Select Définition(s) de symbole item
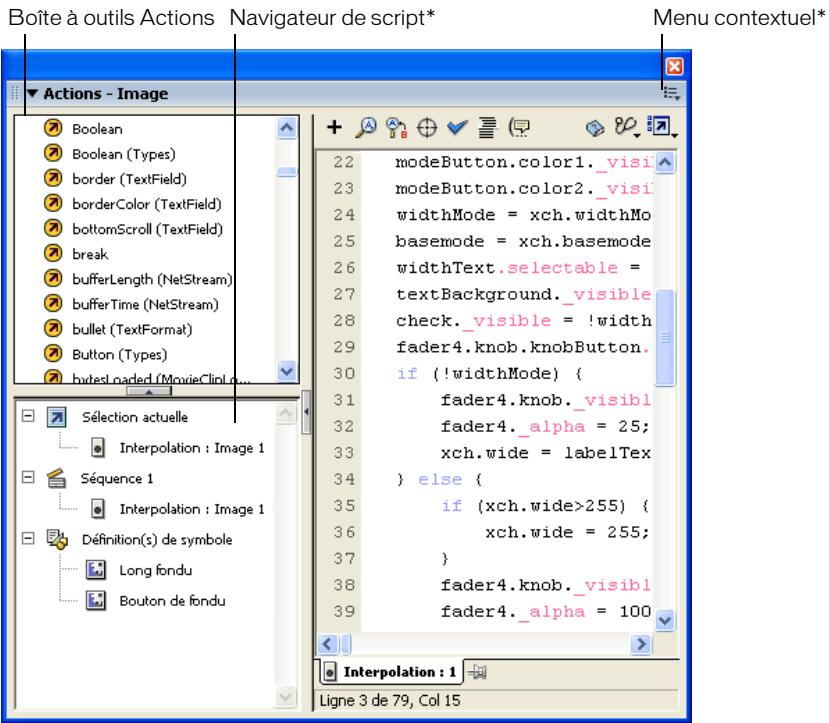The width and height of the screenshot is (829, 723). click(157, 540)
